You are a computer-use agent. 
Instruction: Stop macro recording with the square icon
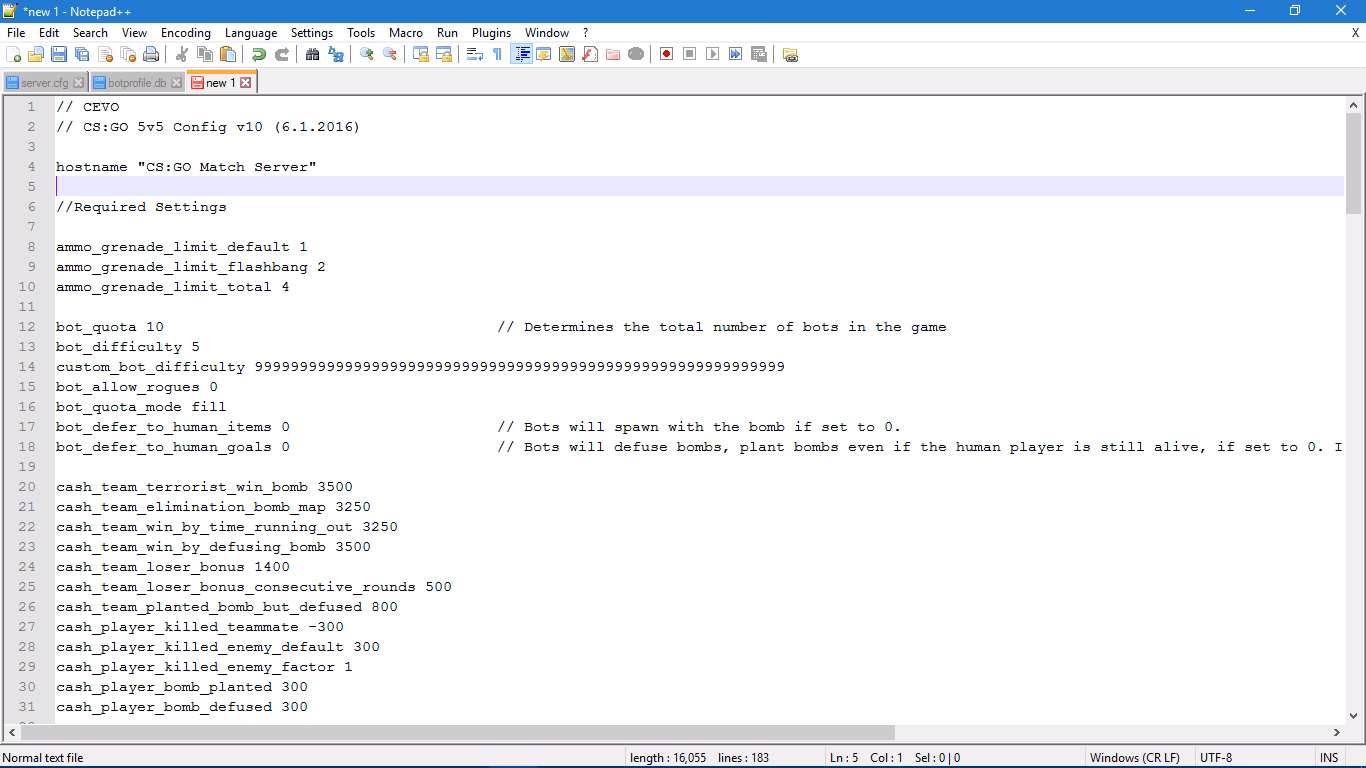point(690,54)
